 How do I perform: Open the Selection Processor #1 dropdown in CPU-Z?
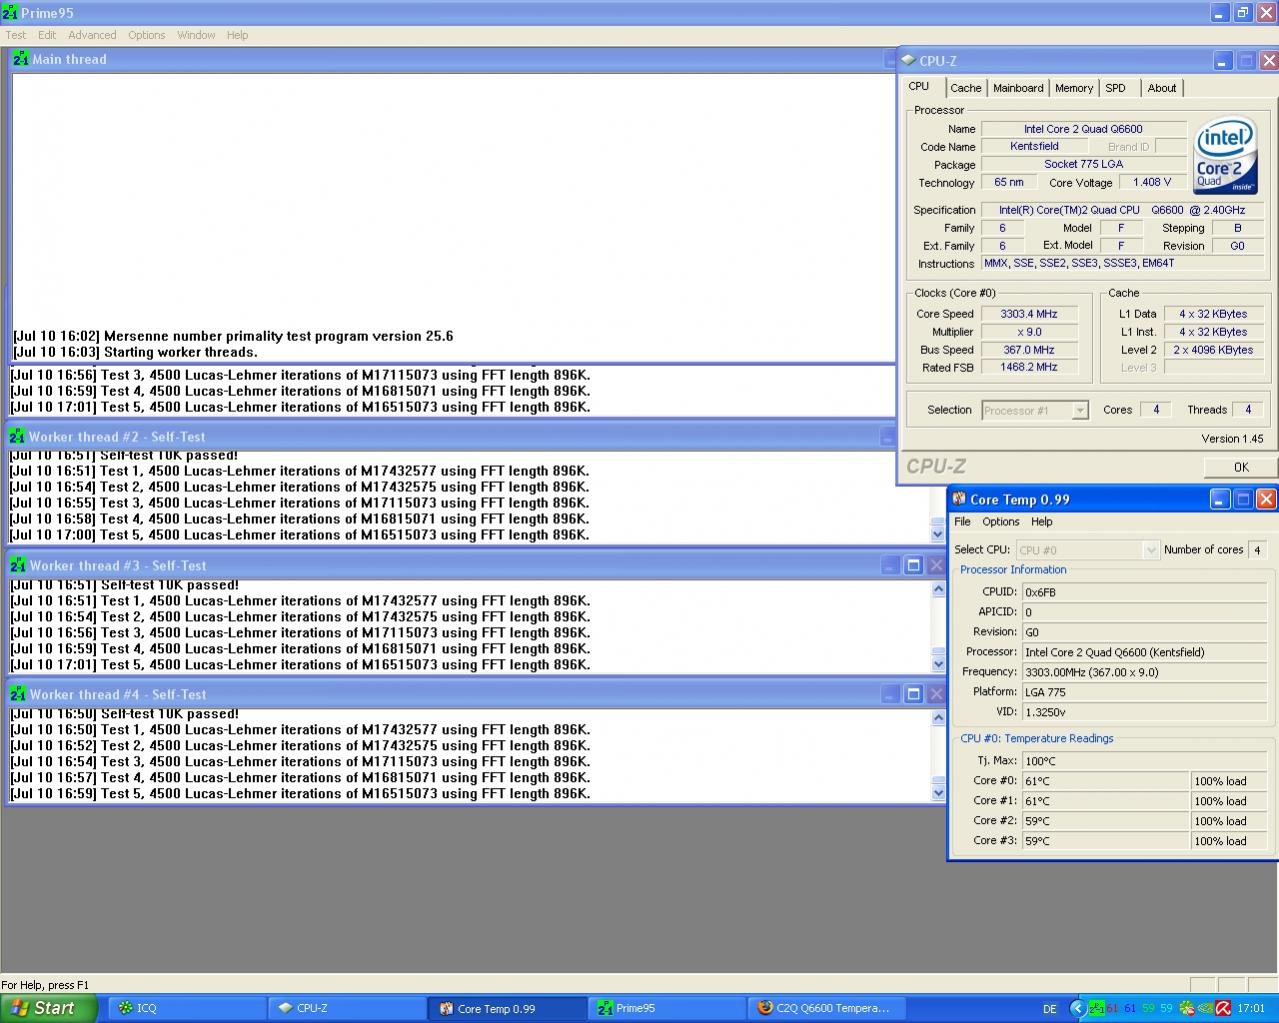click(1079, 410)
